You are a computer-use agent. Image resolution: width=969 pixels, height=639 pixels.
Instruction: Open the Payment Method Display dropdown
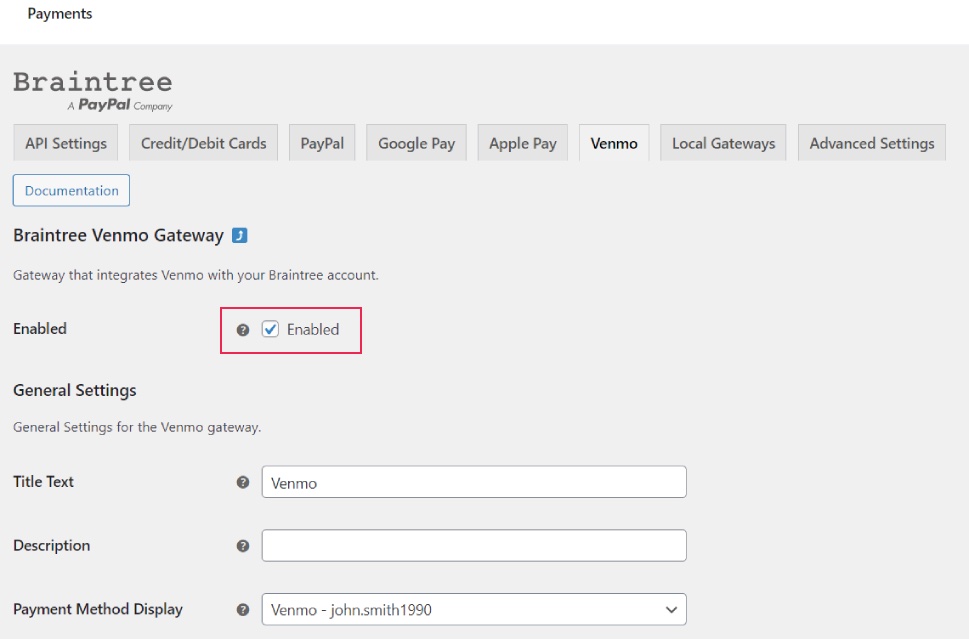tap(474, 610)
